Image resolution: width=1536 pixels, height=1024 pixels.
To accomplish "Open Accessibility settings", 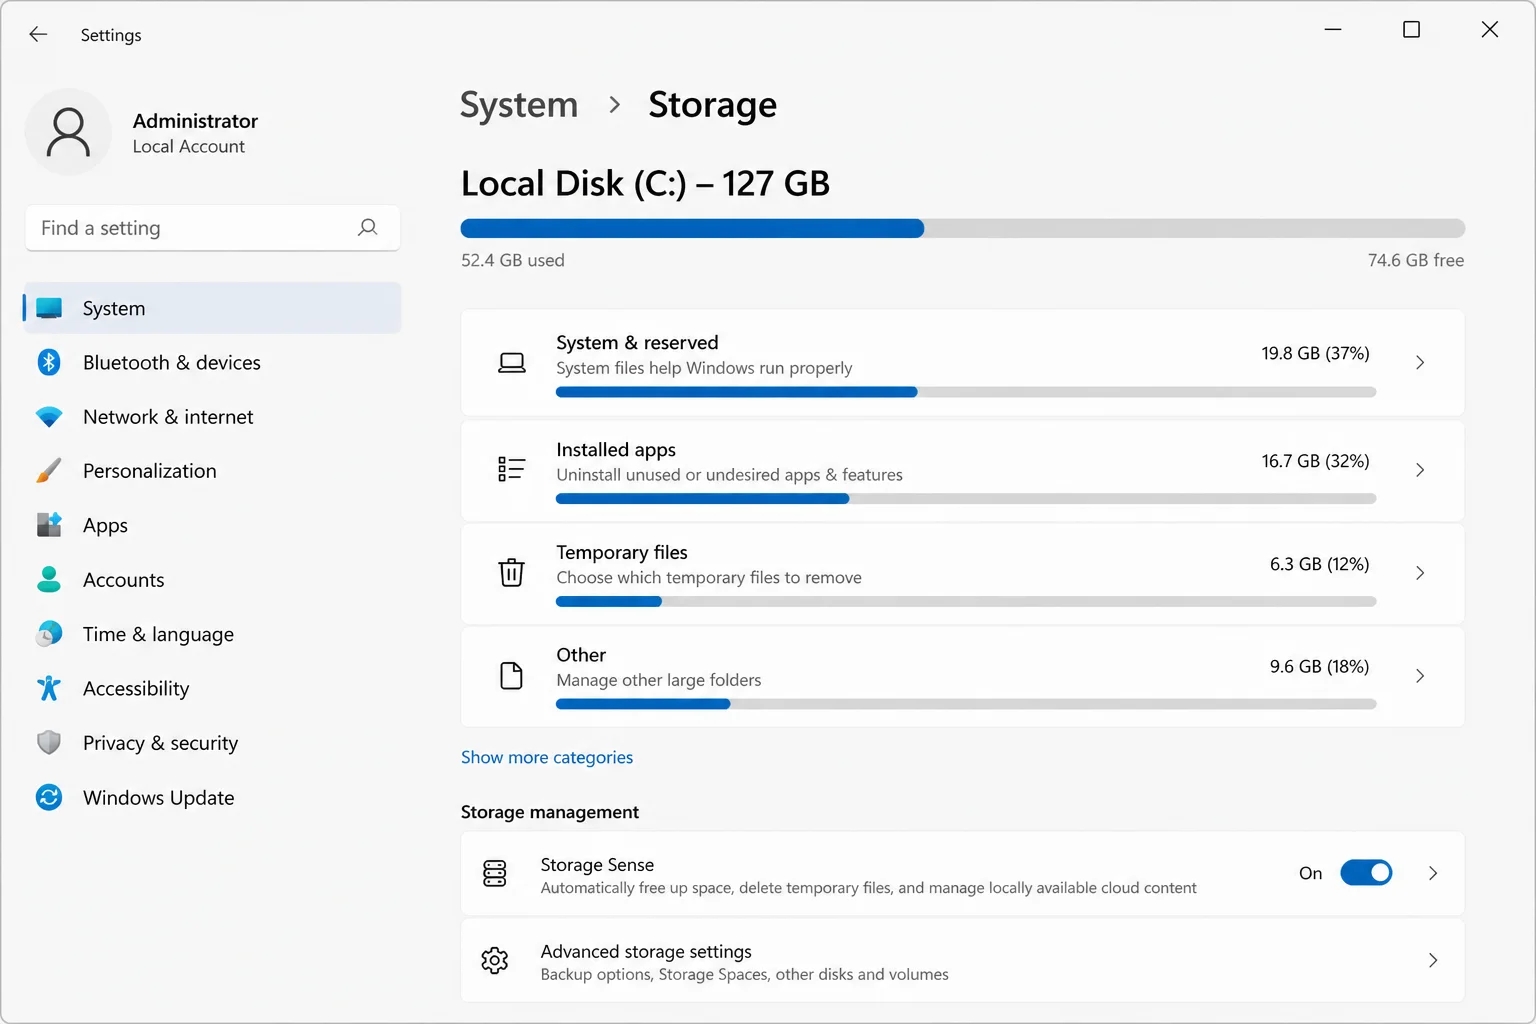I will click(x=213, y=688).
